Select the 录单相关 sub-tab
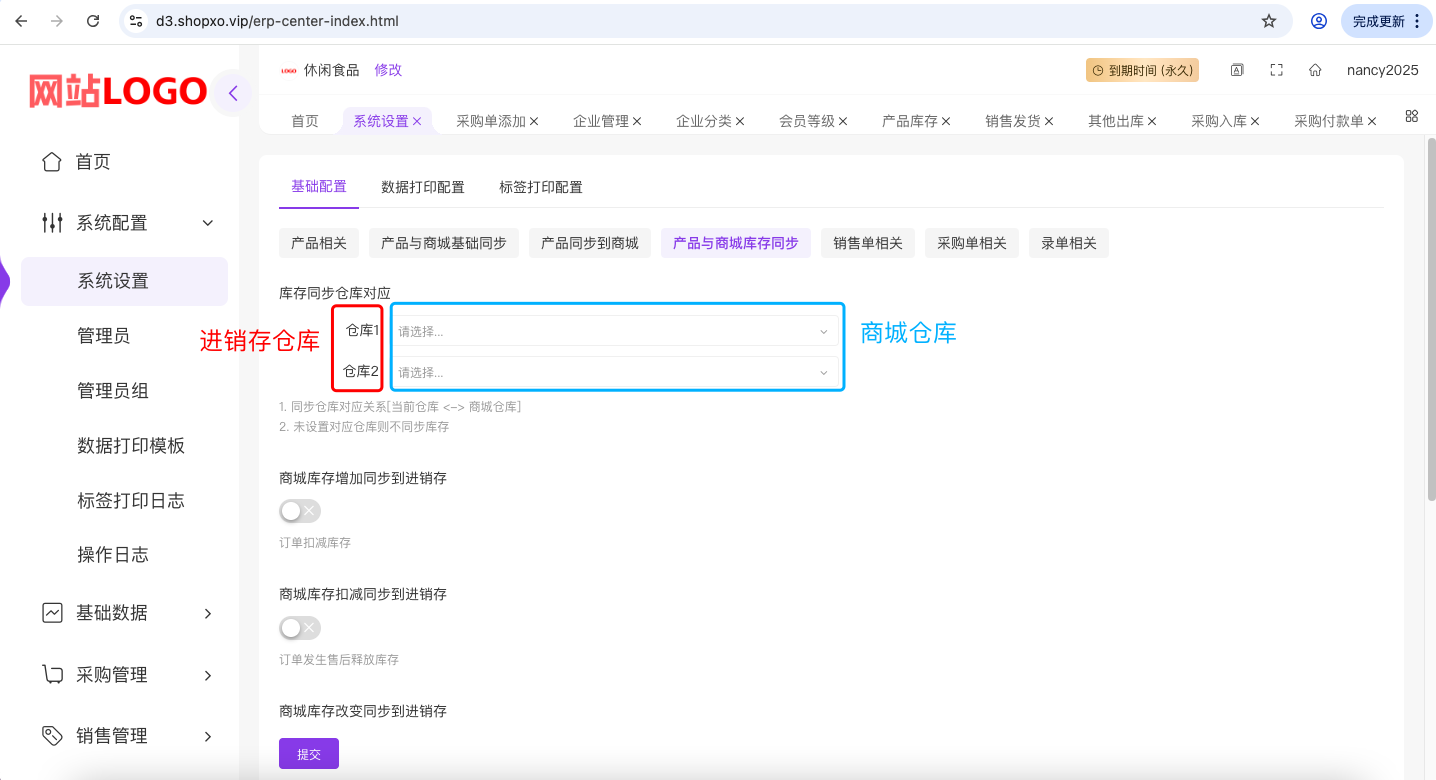This screenshot has width=1436, height=780. click(1069, 243)
